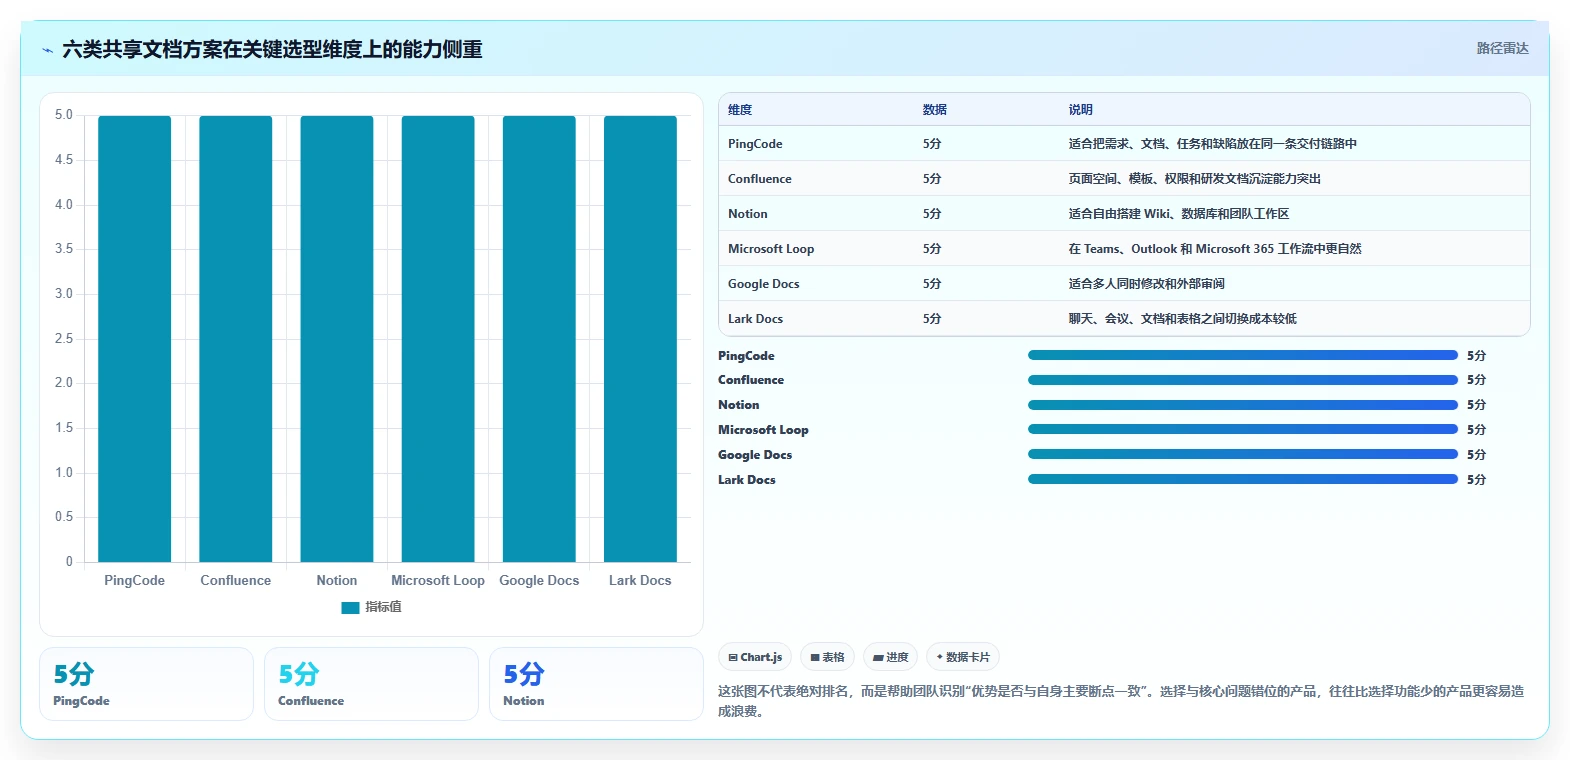Click the Notion progress bar
This screenshot has width=1570, height=760.
[1243, 405]
